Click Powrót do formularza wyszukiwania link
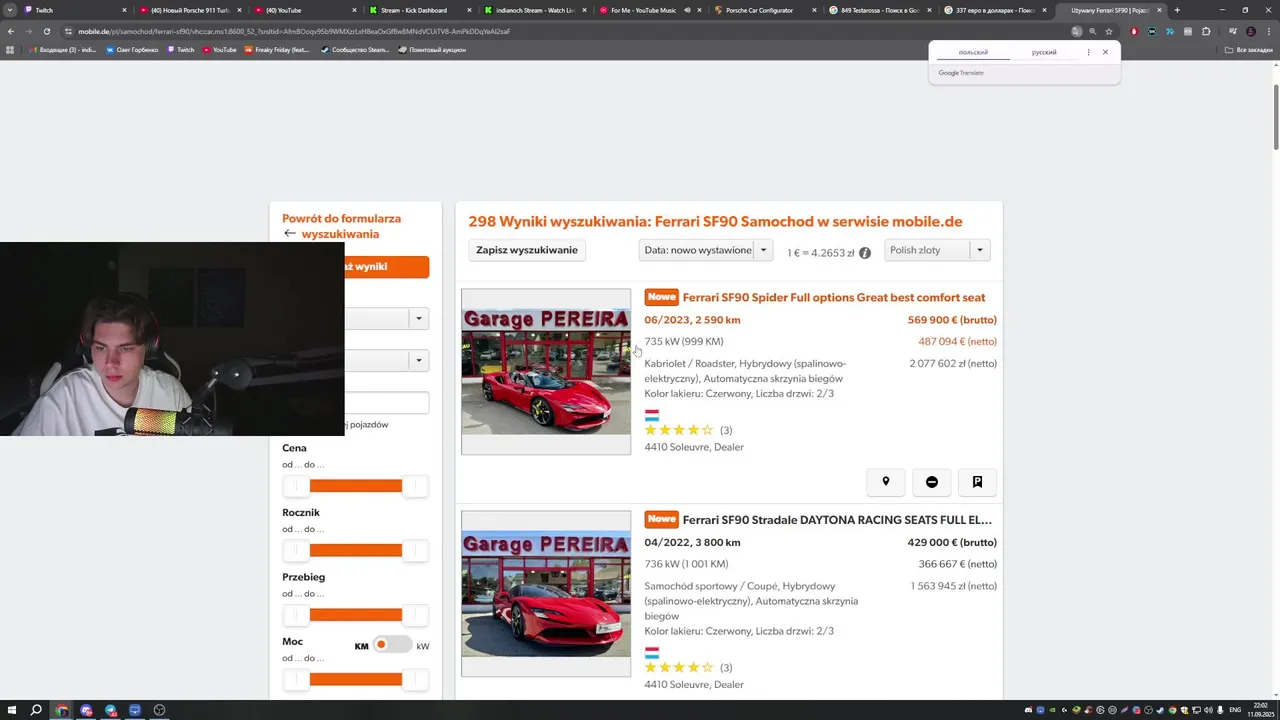 coord(341,226)
